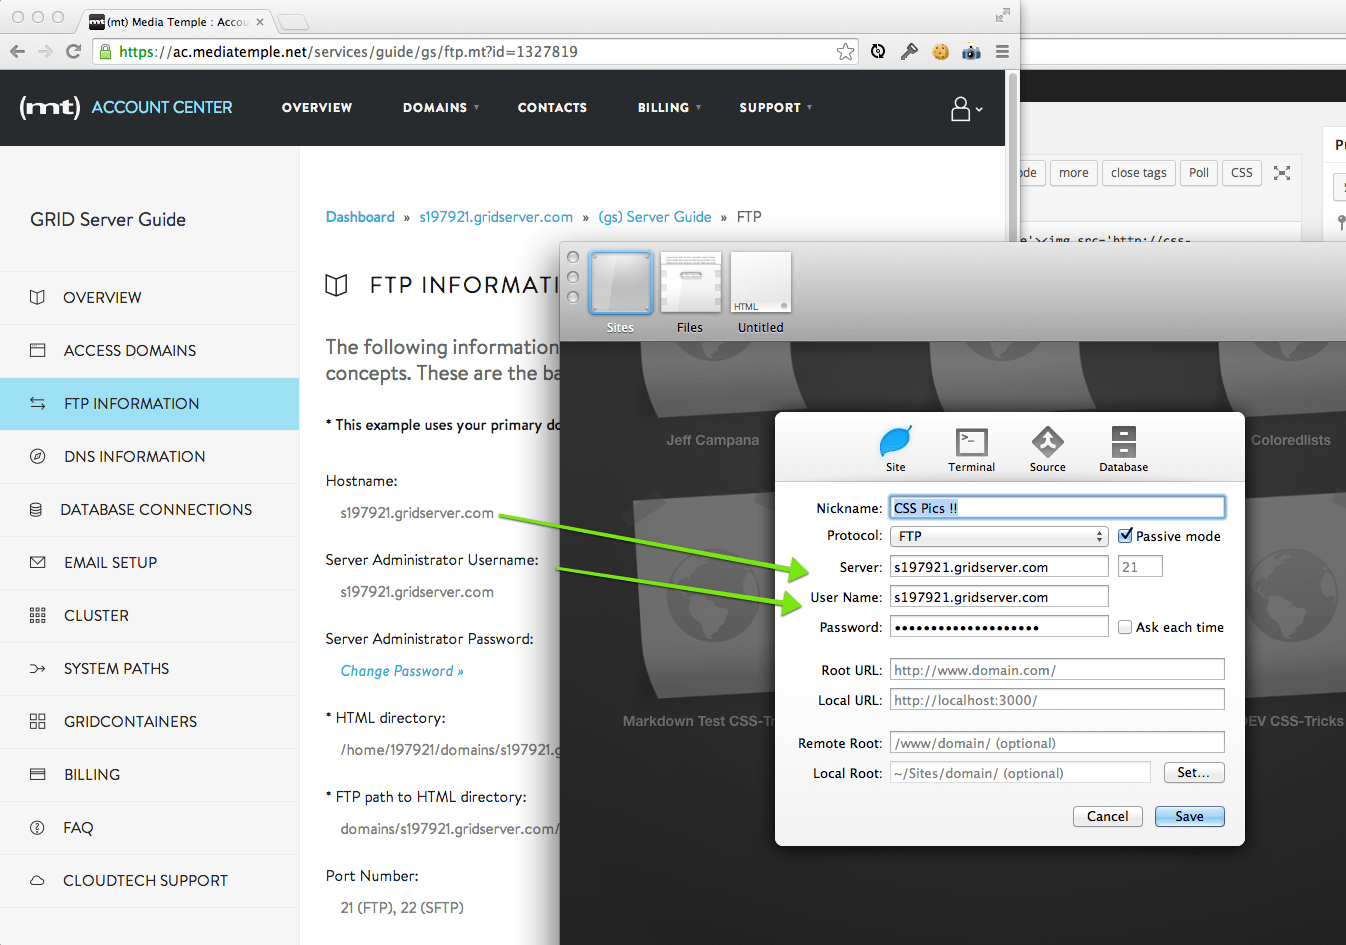The height and width of the screenshot is (945, 1346).
Task: Click the GridContainers squares icon
Action: click(38, 721)
